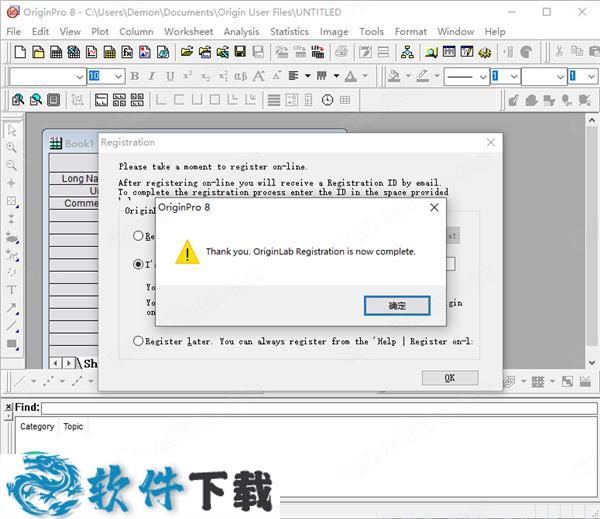The width and height of the screenshot is (600, 519).
Task: Click the New Graph icon
Action: coord(91,52)
